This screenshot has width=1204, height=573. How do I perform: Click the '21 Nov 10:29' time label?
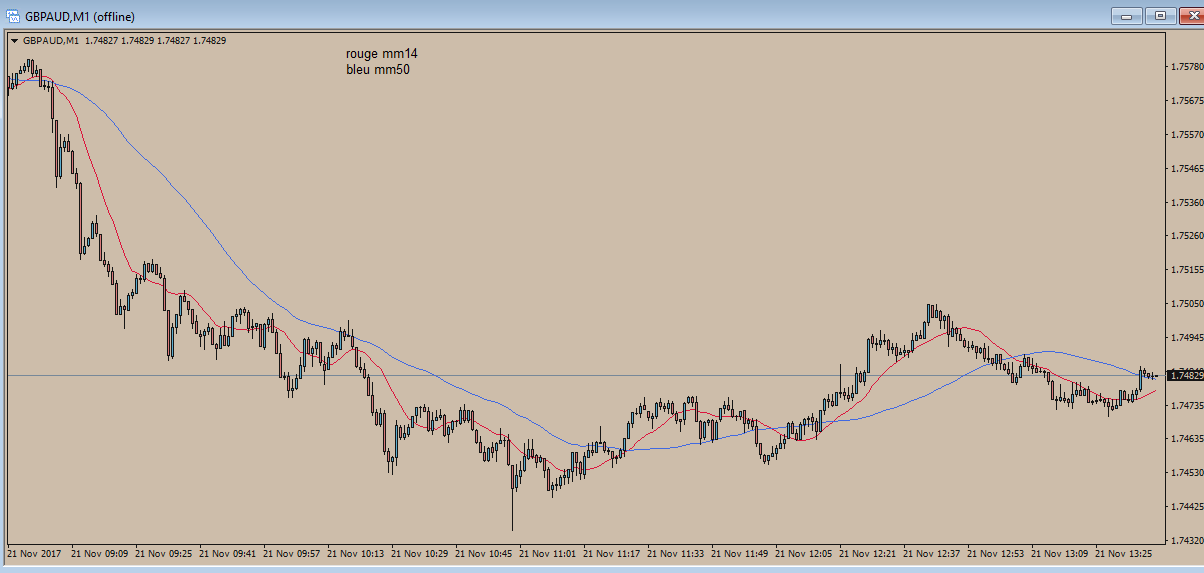coord(421,553)
